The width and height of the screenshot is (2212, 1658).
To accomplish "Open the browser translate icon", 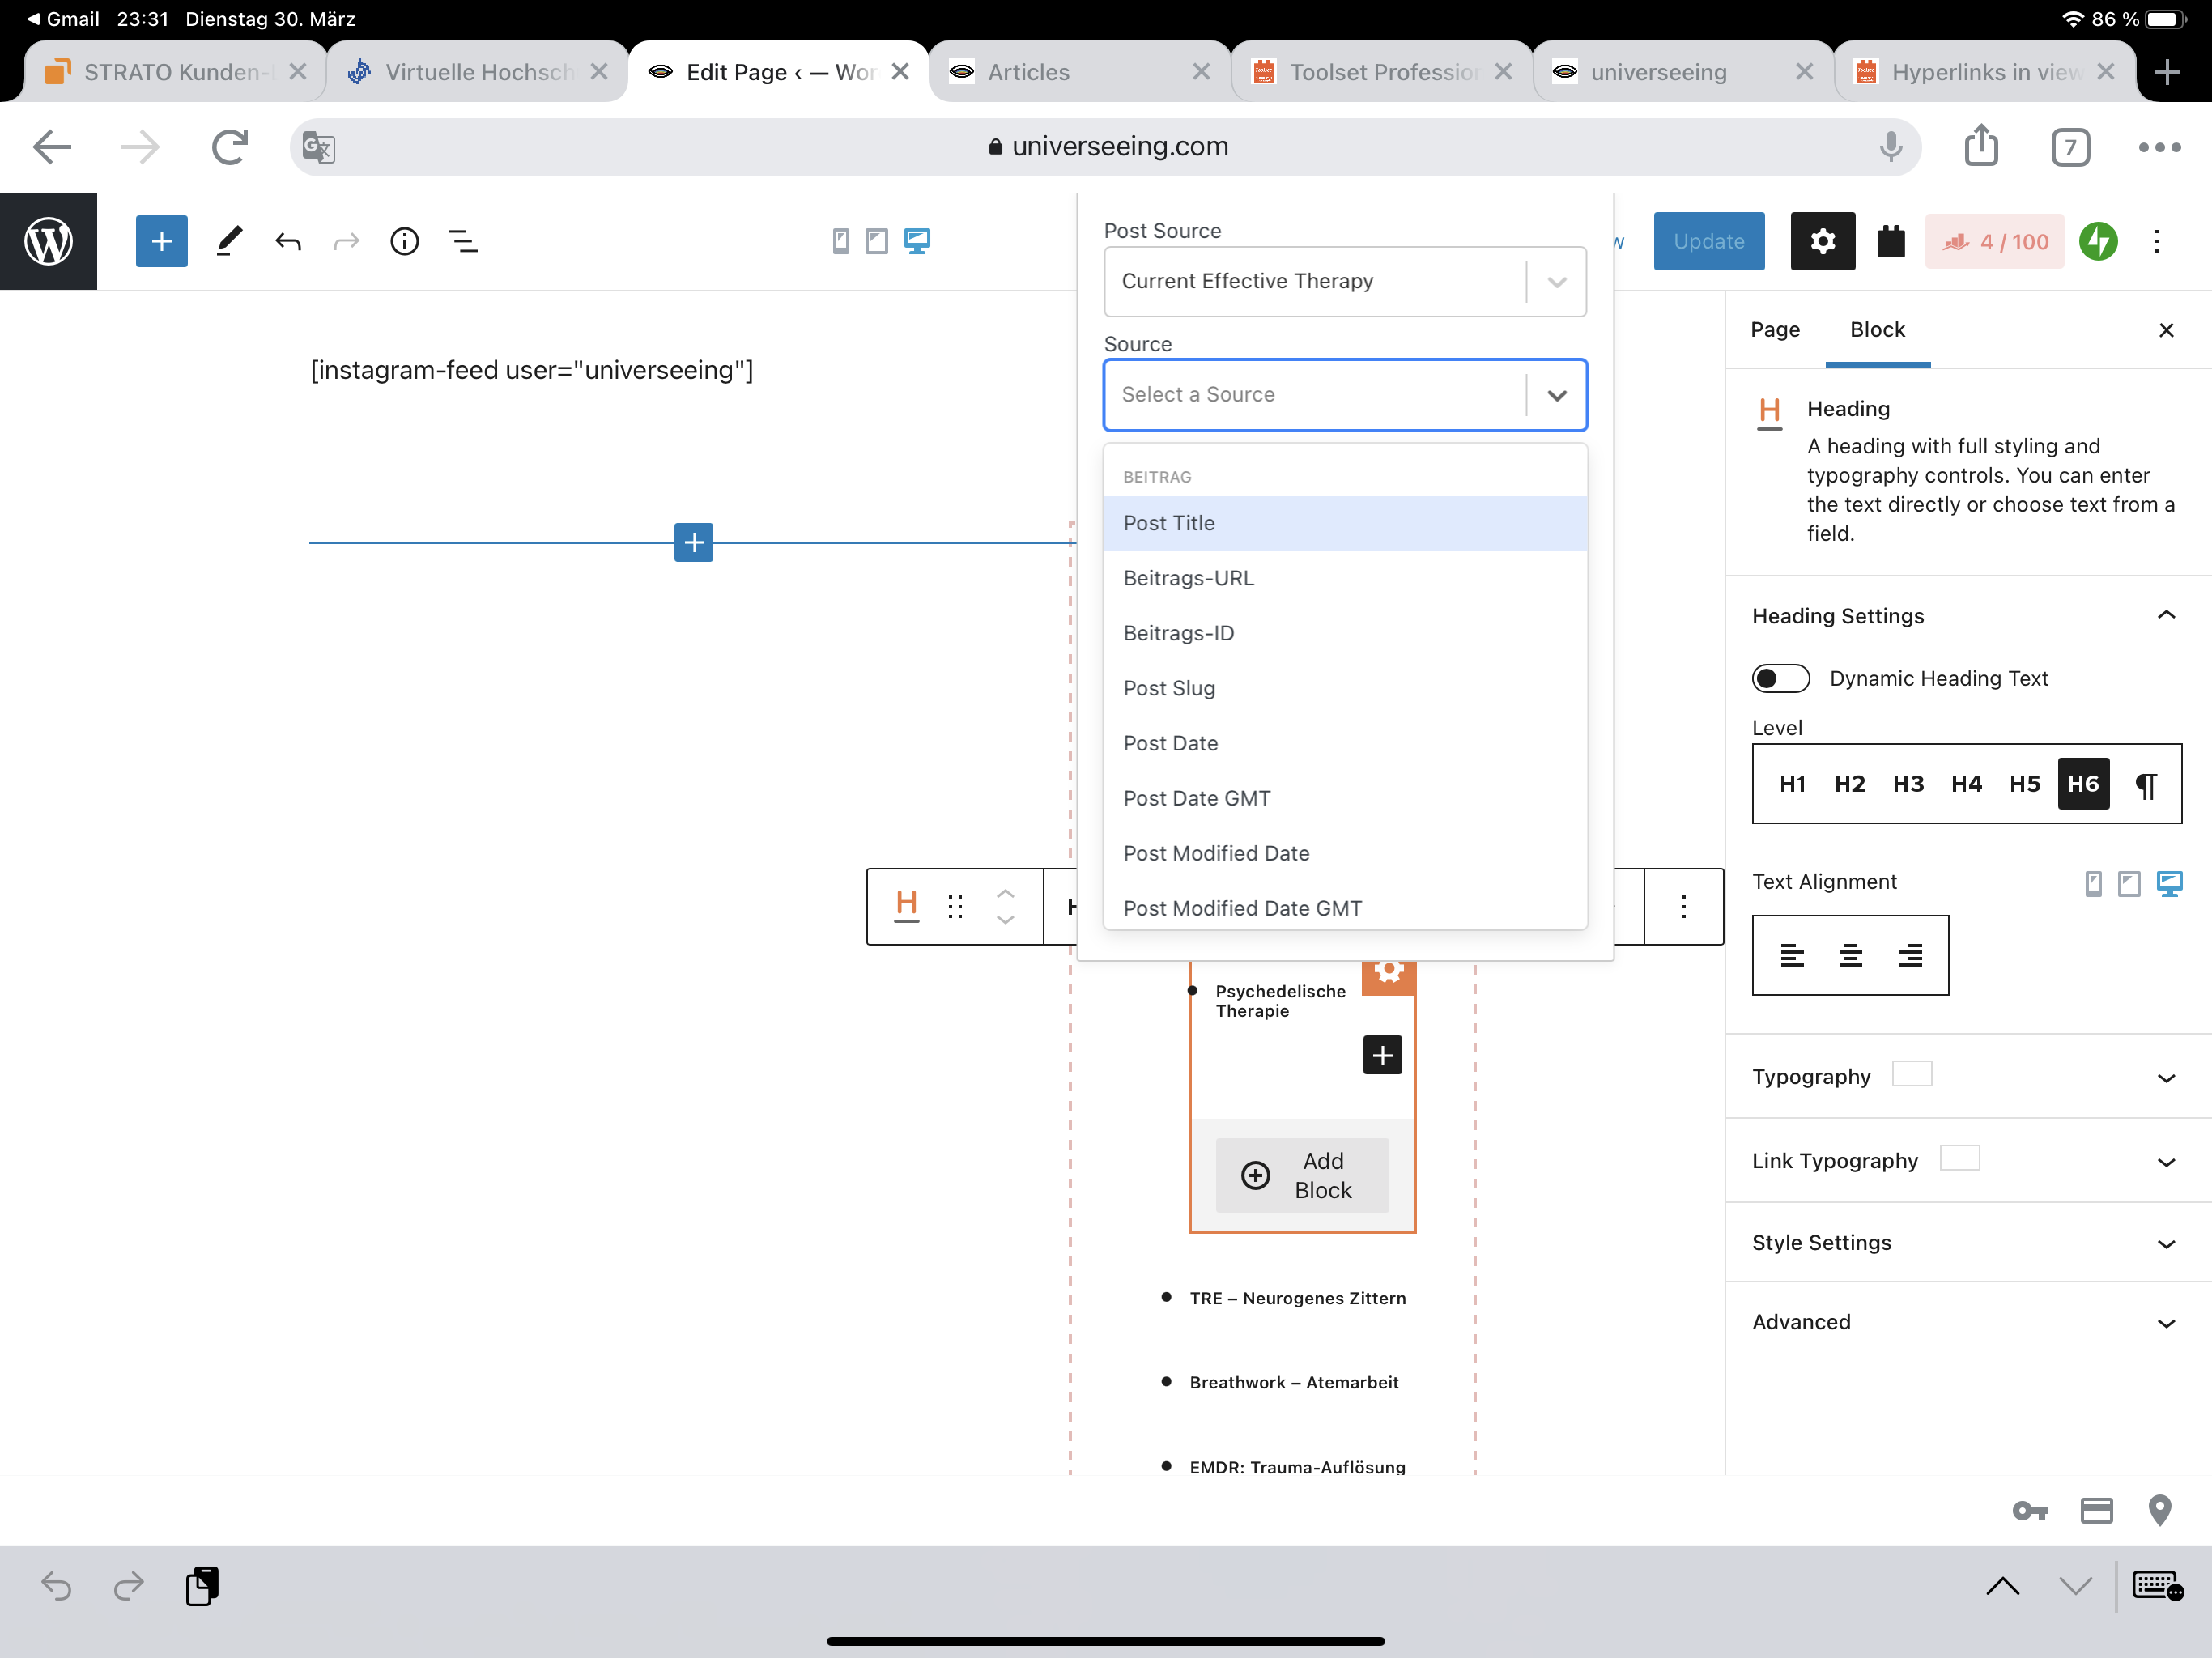I will coord(318,147).
